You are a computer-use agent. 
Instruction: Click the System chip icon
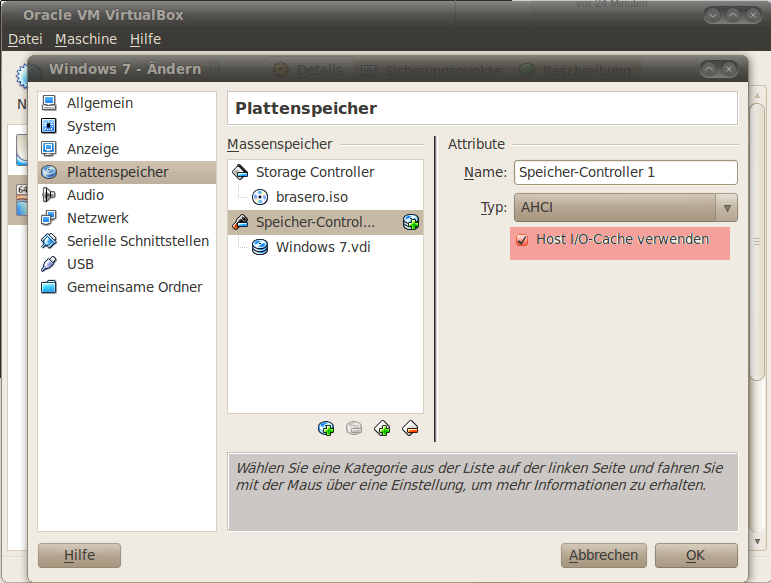(49, 126)
